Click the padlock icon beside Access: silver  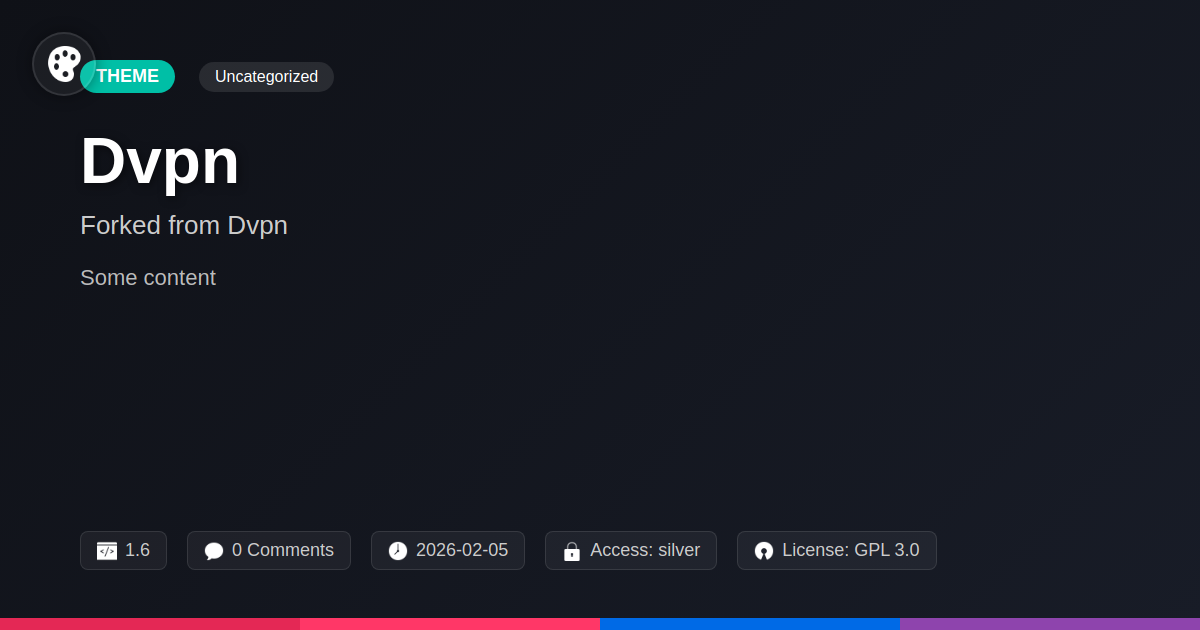click(572, 551)
